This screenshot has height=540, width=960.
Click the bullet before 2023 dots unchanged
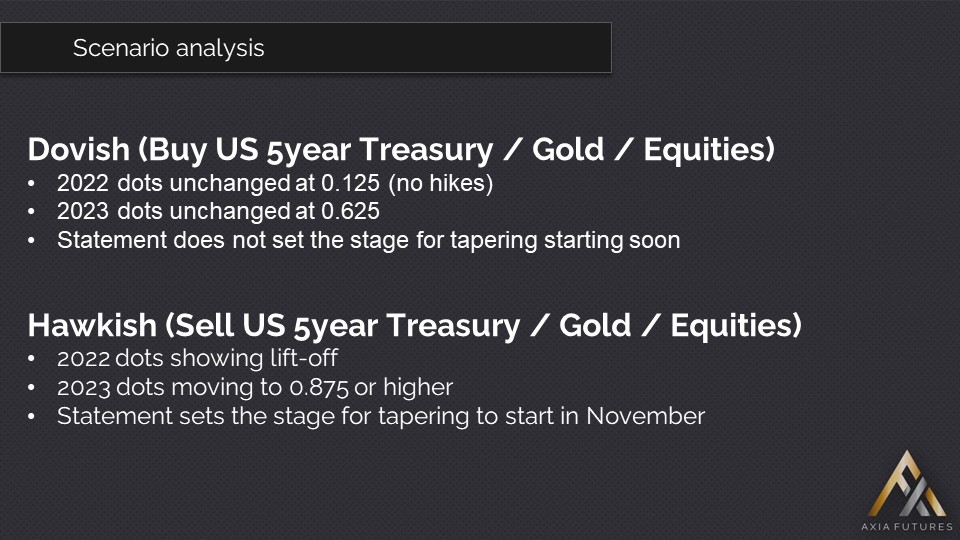(35, 213)
